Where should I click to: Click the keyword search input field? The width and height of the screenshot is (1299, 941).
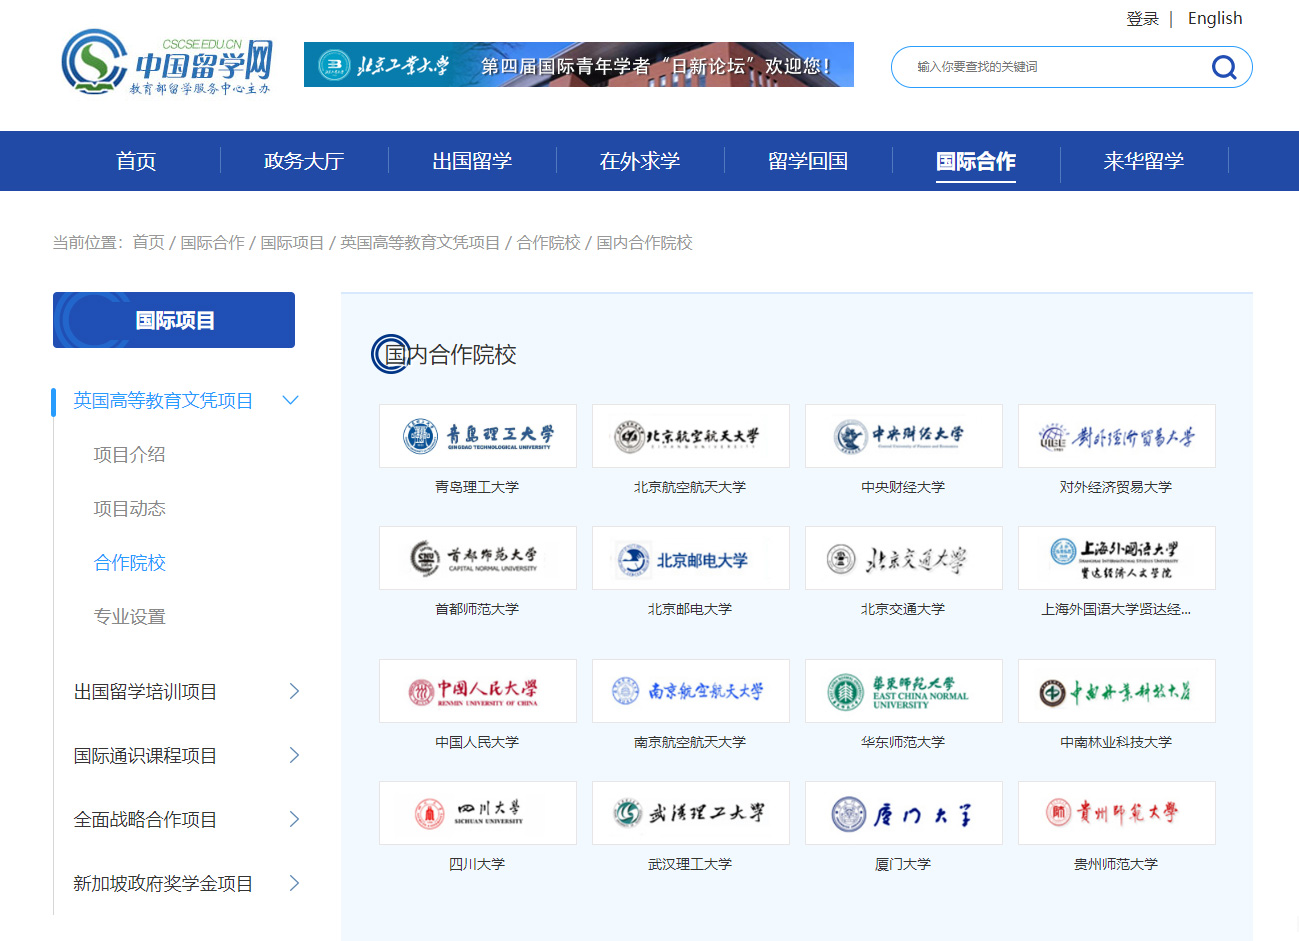pyautogui.click(x=1050, y=67)
